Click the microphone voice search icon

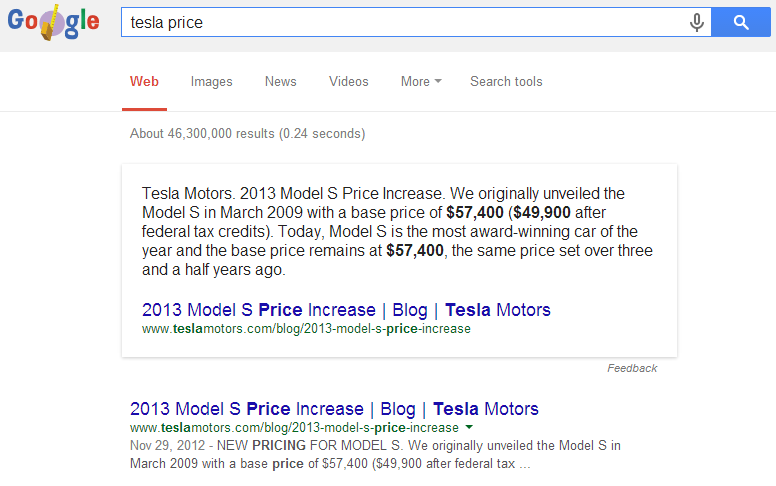coord(696,22)
